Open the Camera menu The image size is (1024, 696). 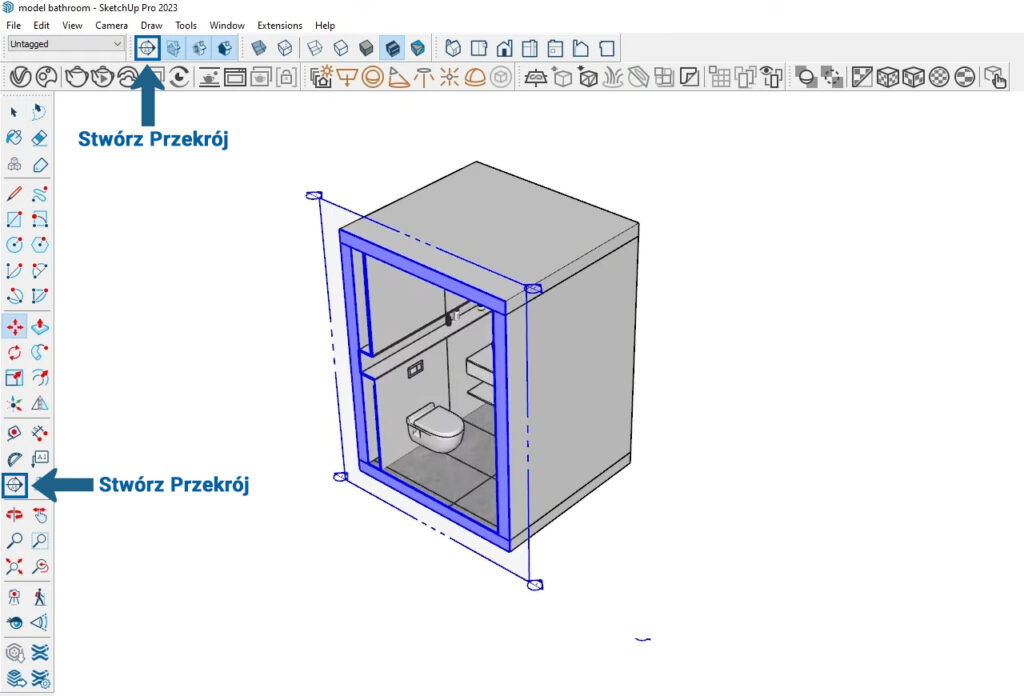[111, 25]
